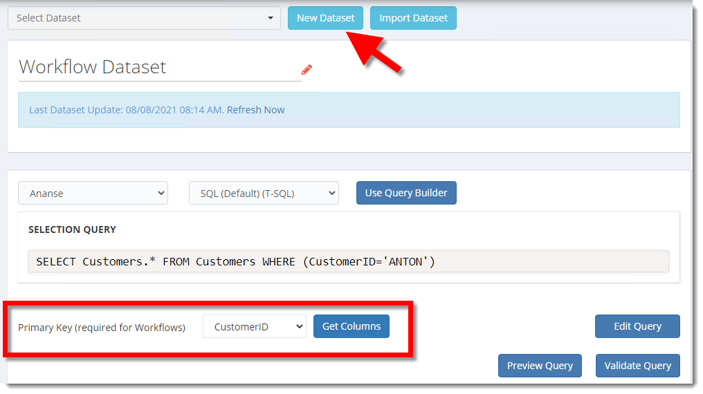The image size is (703, 394).
Task: Click the Workflow Dataset title field
Action: tap(160, 67)
